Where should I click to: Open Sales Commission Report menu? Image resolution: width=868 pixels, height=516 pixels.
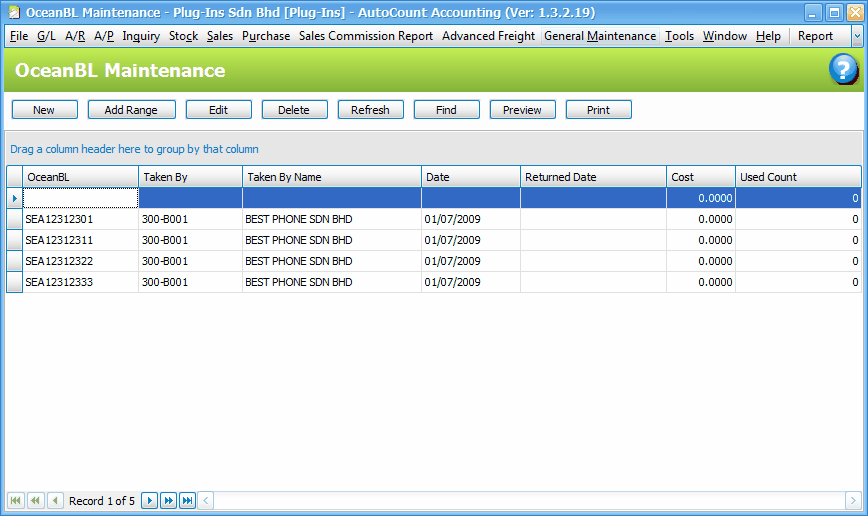click(x=366, y=36)
